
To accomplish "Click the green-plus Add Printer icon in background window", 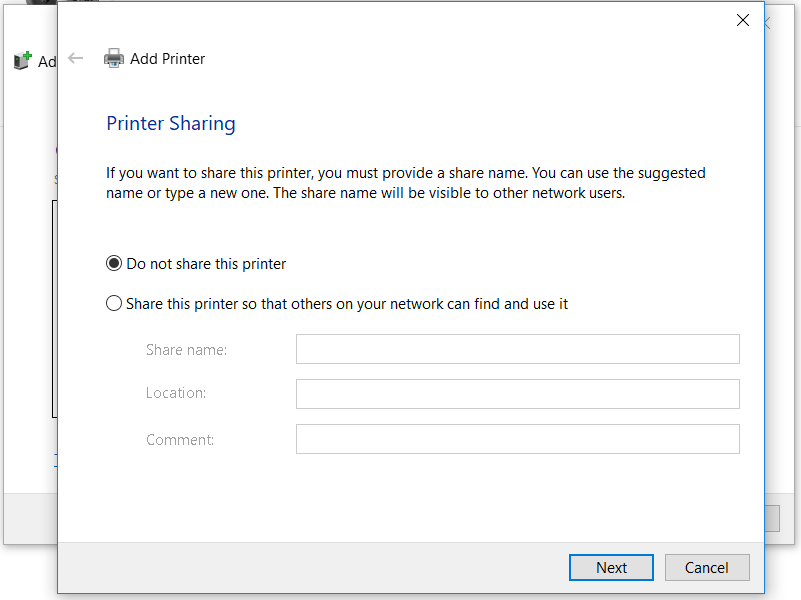I will (22, 60).
